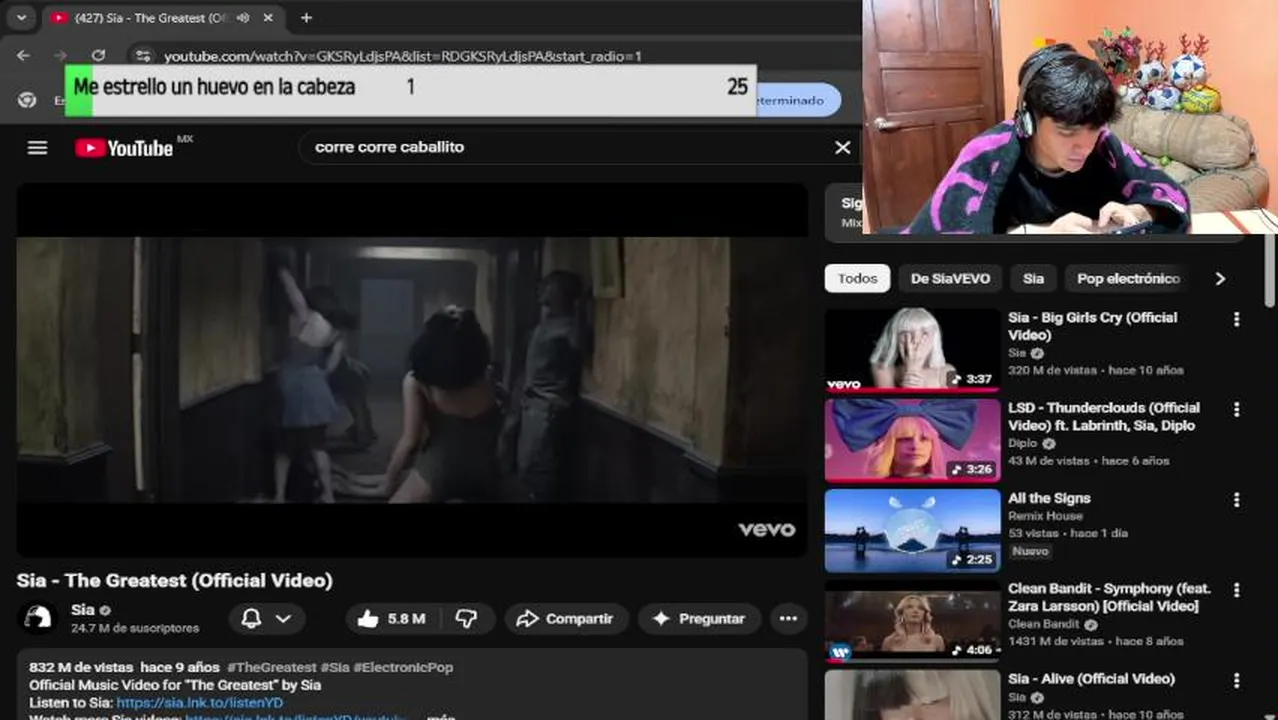Open options menu for All the Signs
1278x720 pixels.
pyautogui.click(x=1237, y=500)
